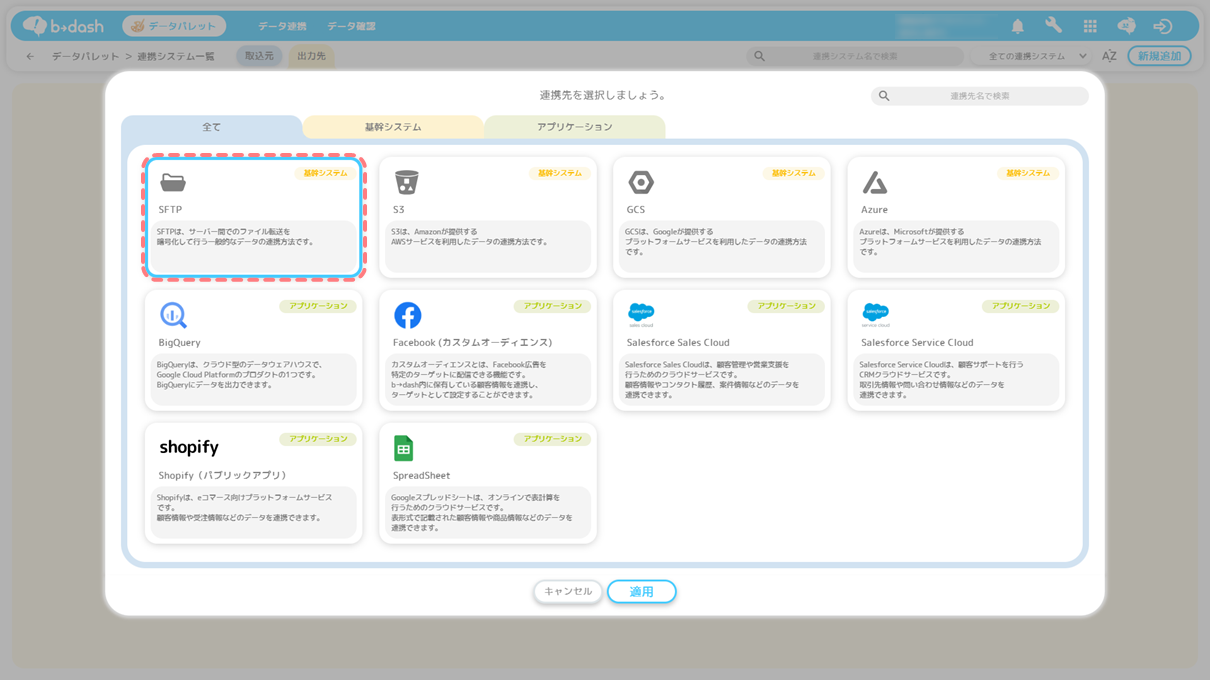Click the 連携システム一覧 breadcrumb
Viewport: 1210px width, 680px height.
(176, 56)
